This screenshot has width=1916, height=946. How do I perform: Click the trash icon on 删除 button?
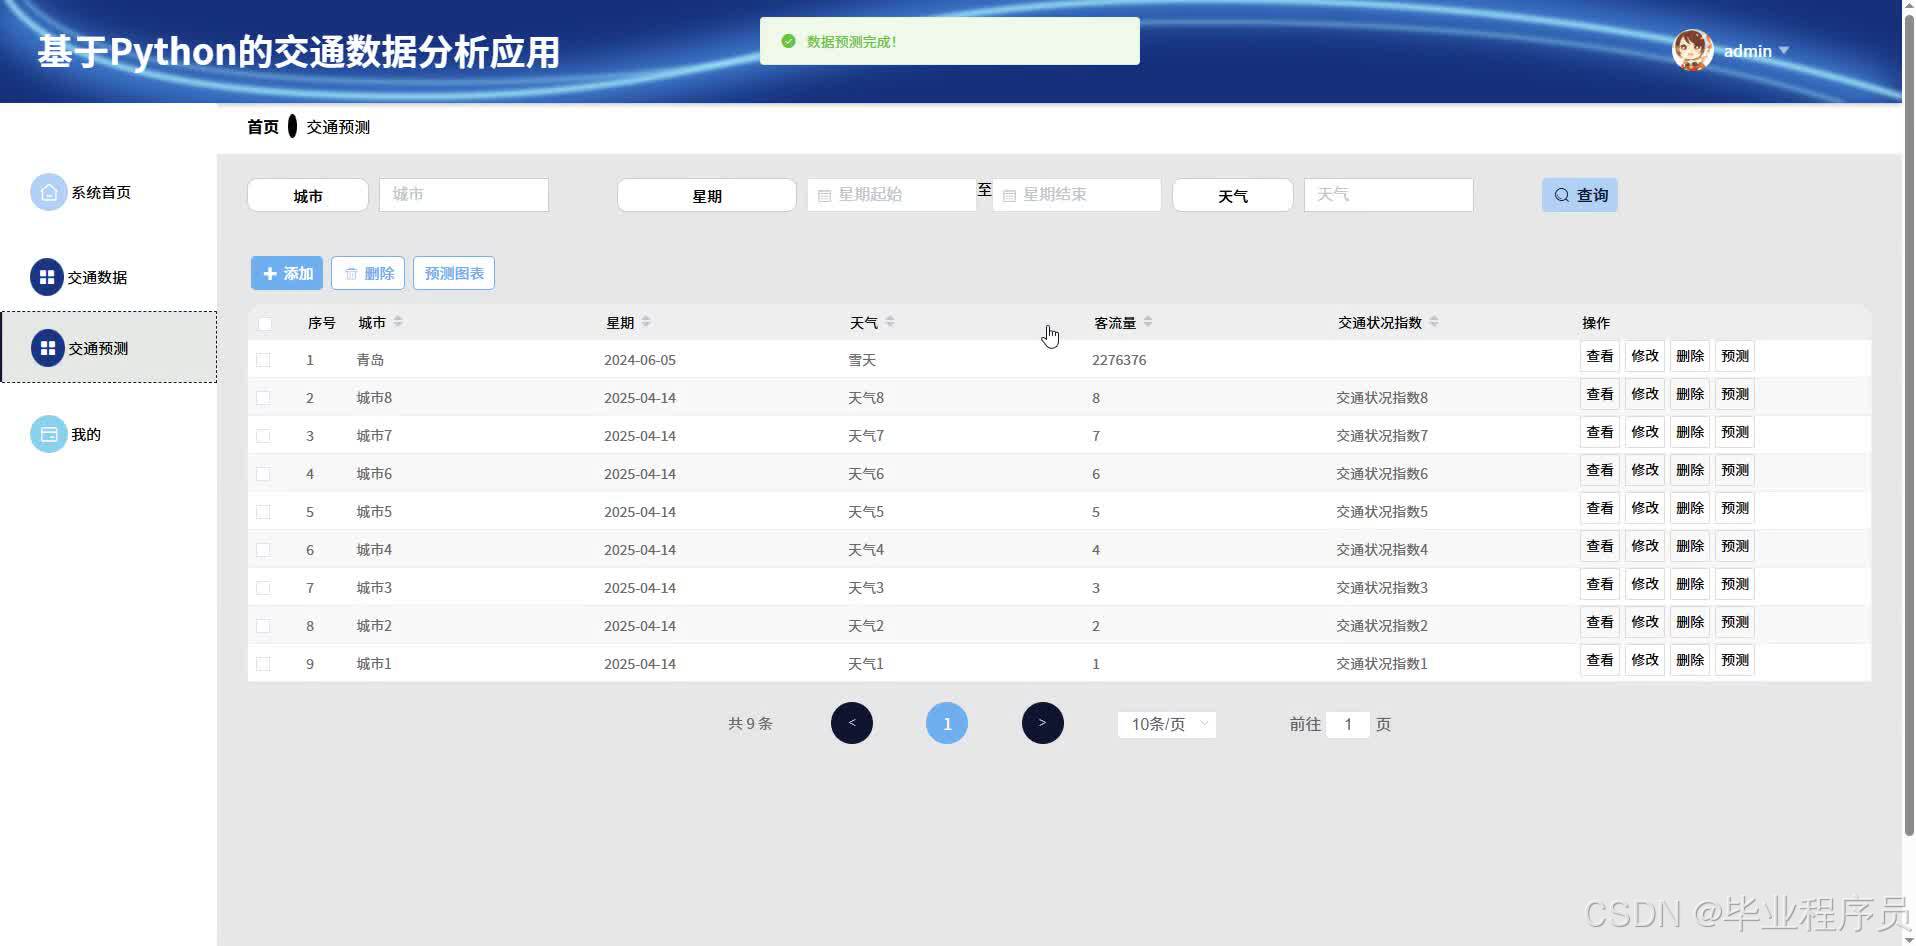[351, 272]
